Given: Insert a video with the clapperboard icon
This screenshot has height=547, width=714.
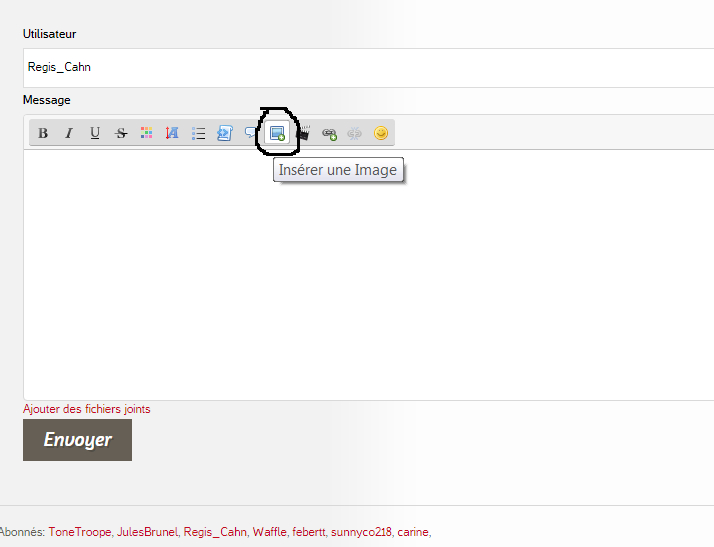Looking at the screenshot, I should coord(304,133).
